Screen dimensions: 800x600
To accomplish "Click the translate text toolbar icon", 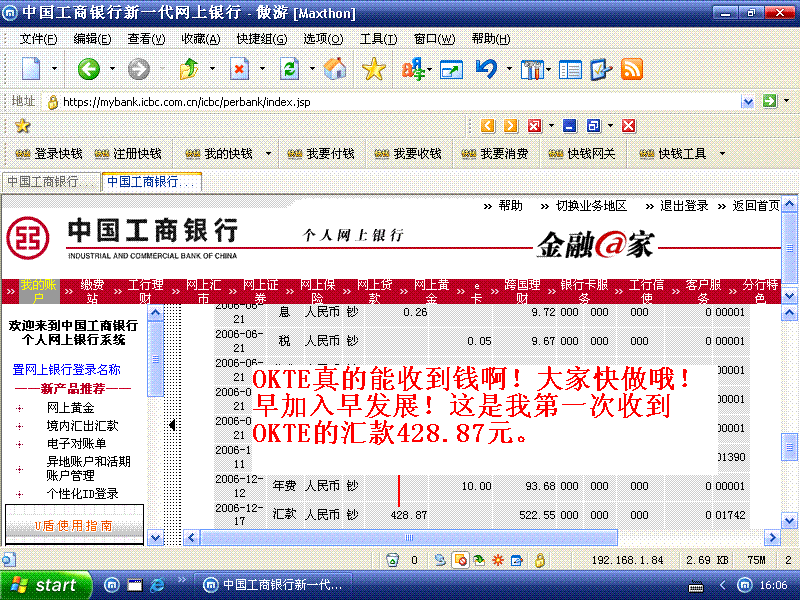I will point(413,69).
